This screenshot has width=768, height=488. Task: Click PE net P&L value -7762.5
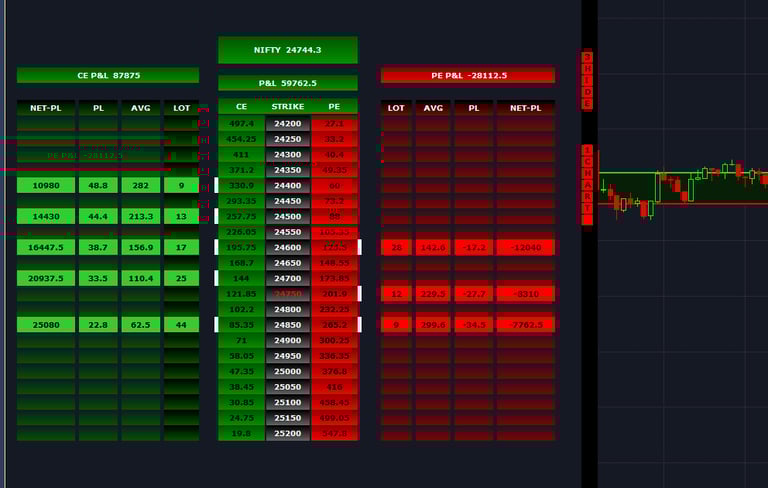[526, 325]
